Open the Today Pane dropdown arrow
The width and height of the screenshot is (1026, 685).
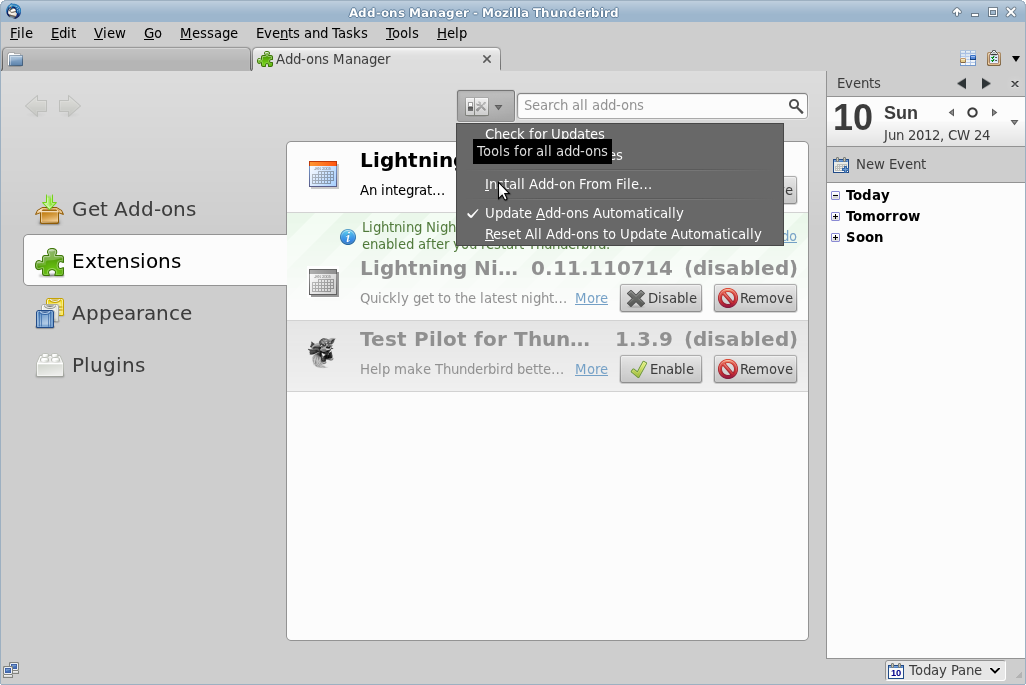click(x=995, y=671)
